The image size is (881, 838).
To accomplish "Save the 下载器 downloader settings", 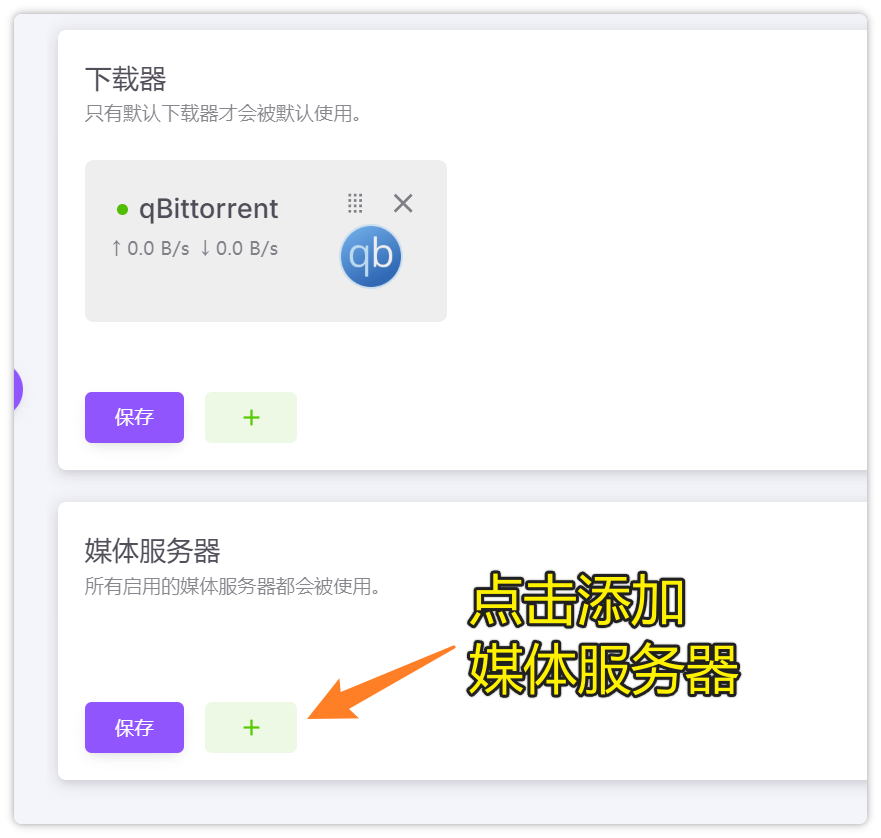I will pos(134,417).
